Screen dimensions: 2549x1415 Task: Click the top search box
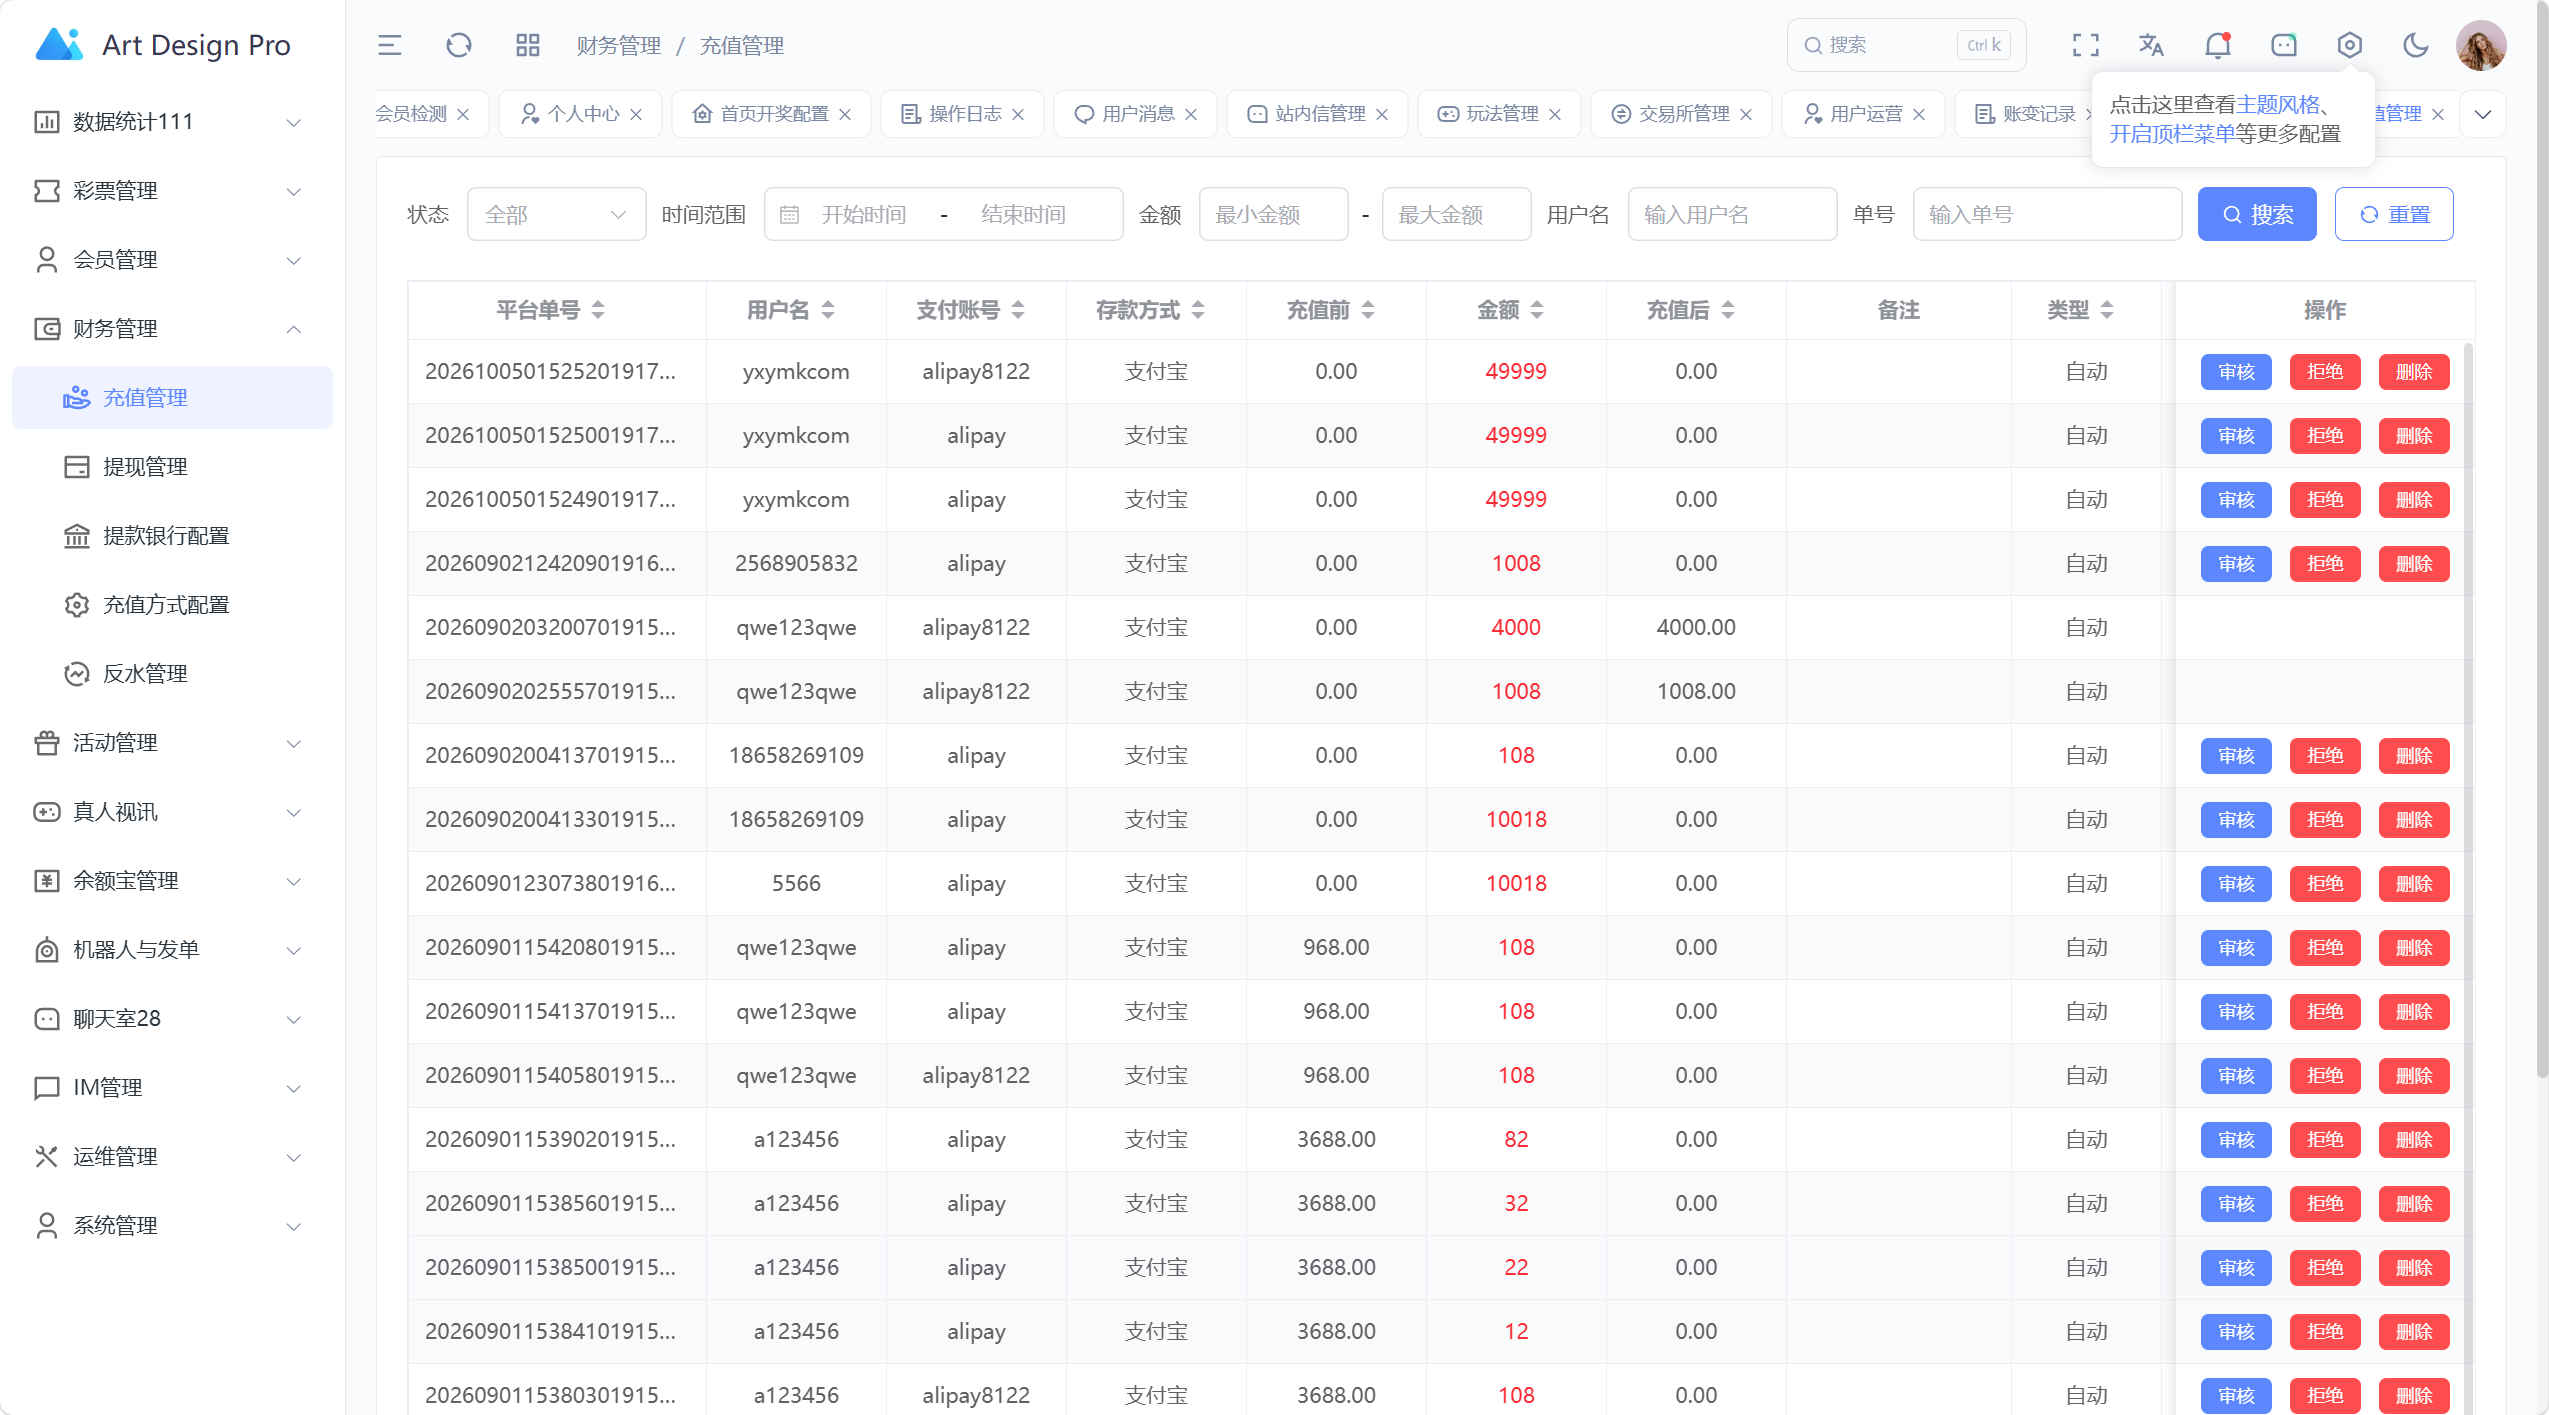pyautogui.click(x=1906, y=45)
